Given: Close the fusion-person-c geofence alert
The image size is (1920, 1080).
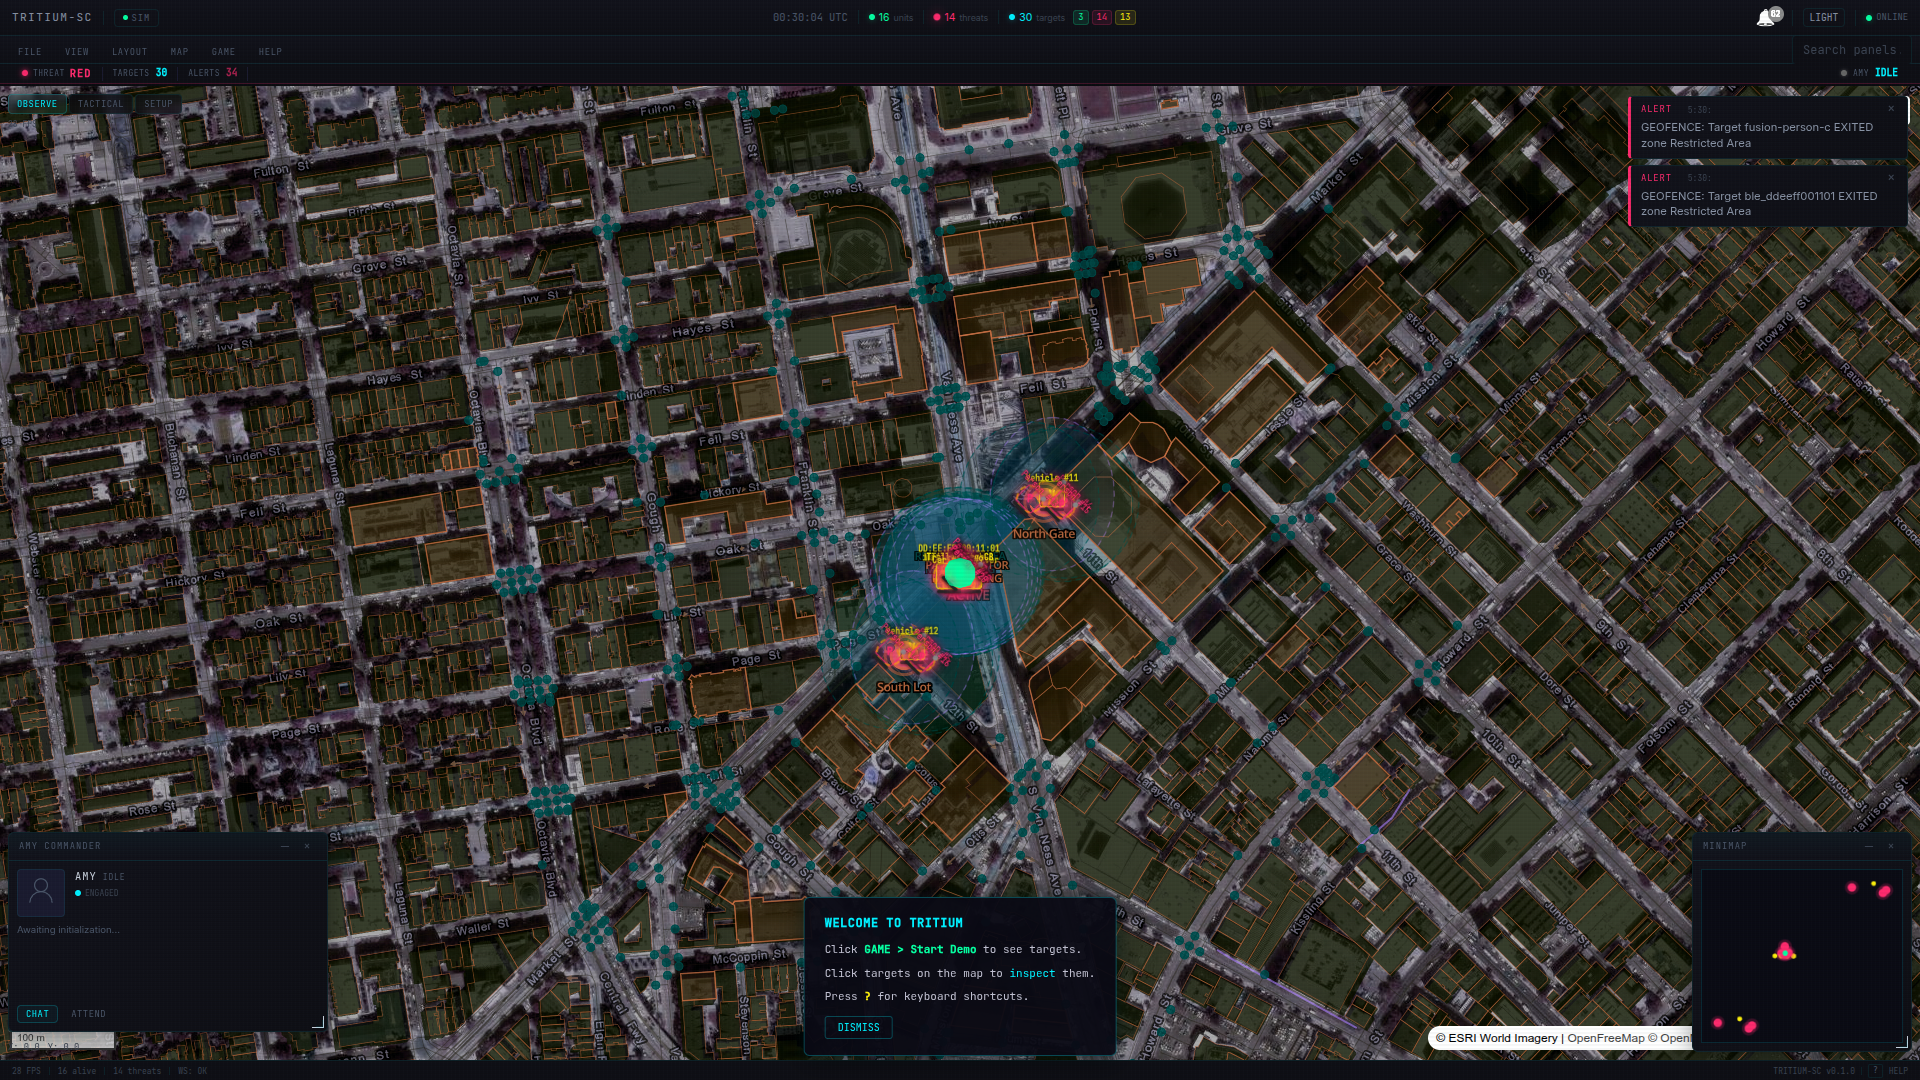Looking at the screenshot, I should [1891, 109].
